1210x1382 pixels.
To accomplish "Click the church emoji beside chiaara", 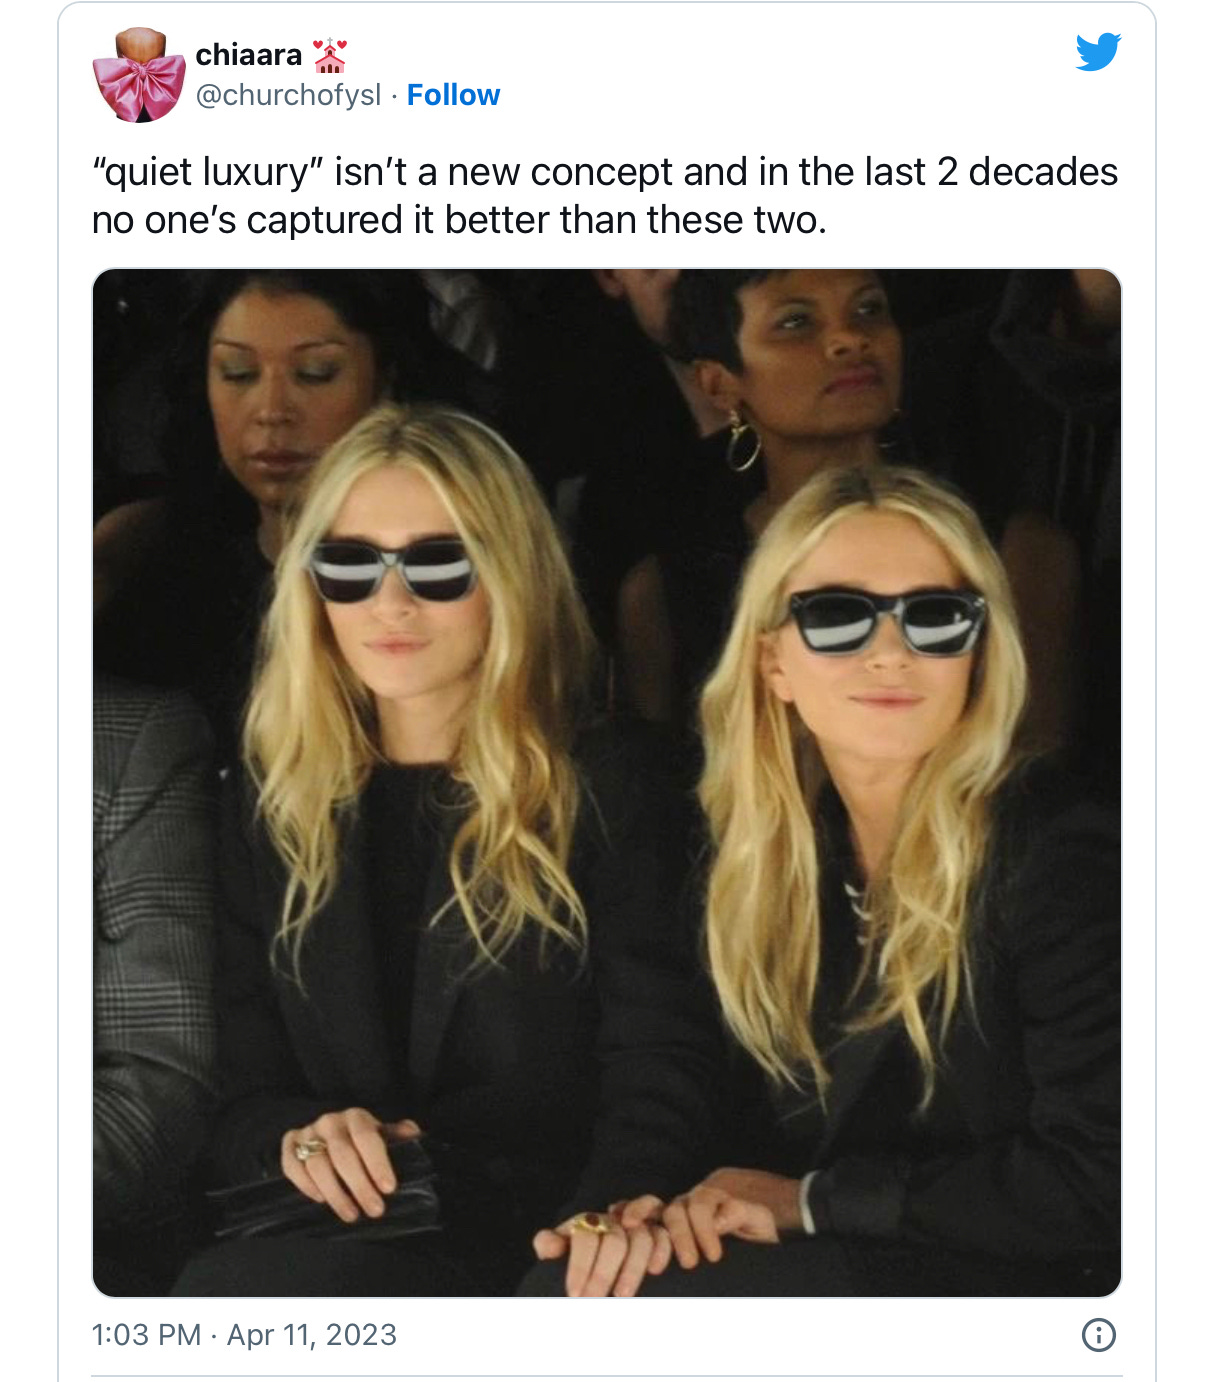I will coord(330,55).
